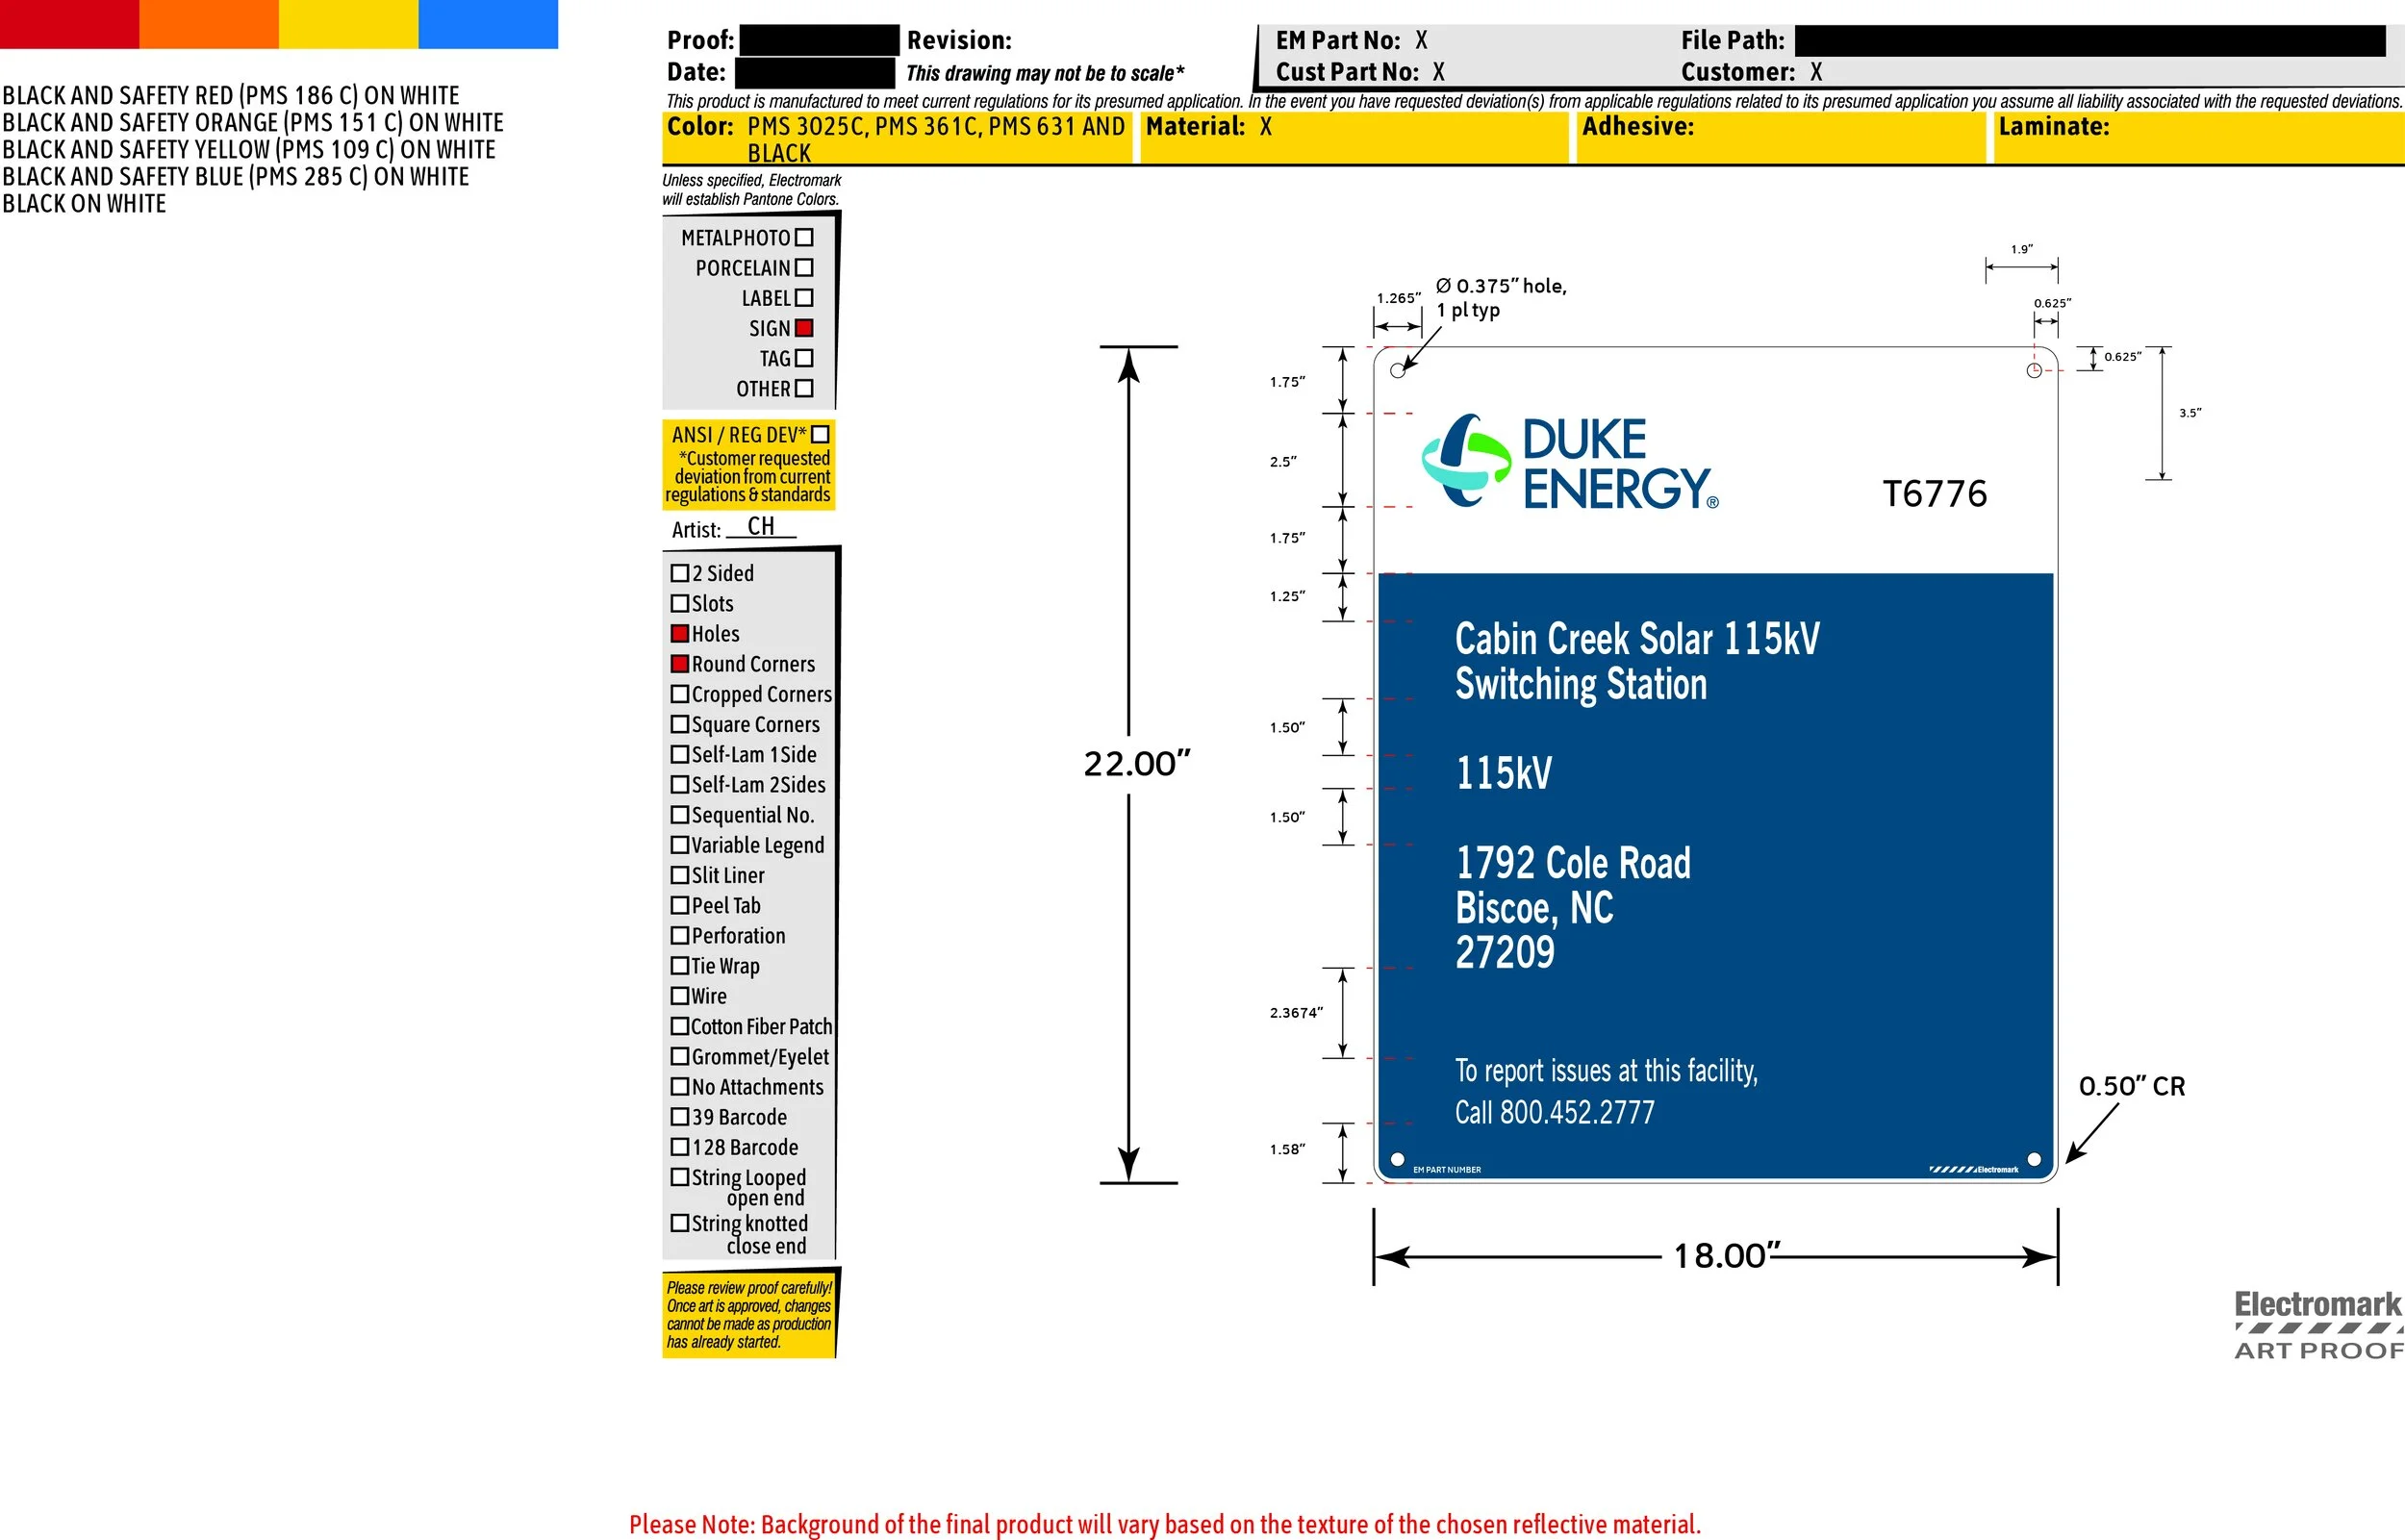Enable the 2 Sided checkbox
This screenshot has height=1540, width=2405.
680,573
